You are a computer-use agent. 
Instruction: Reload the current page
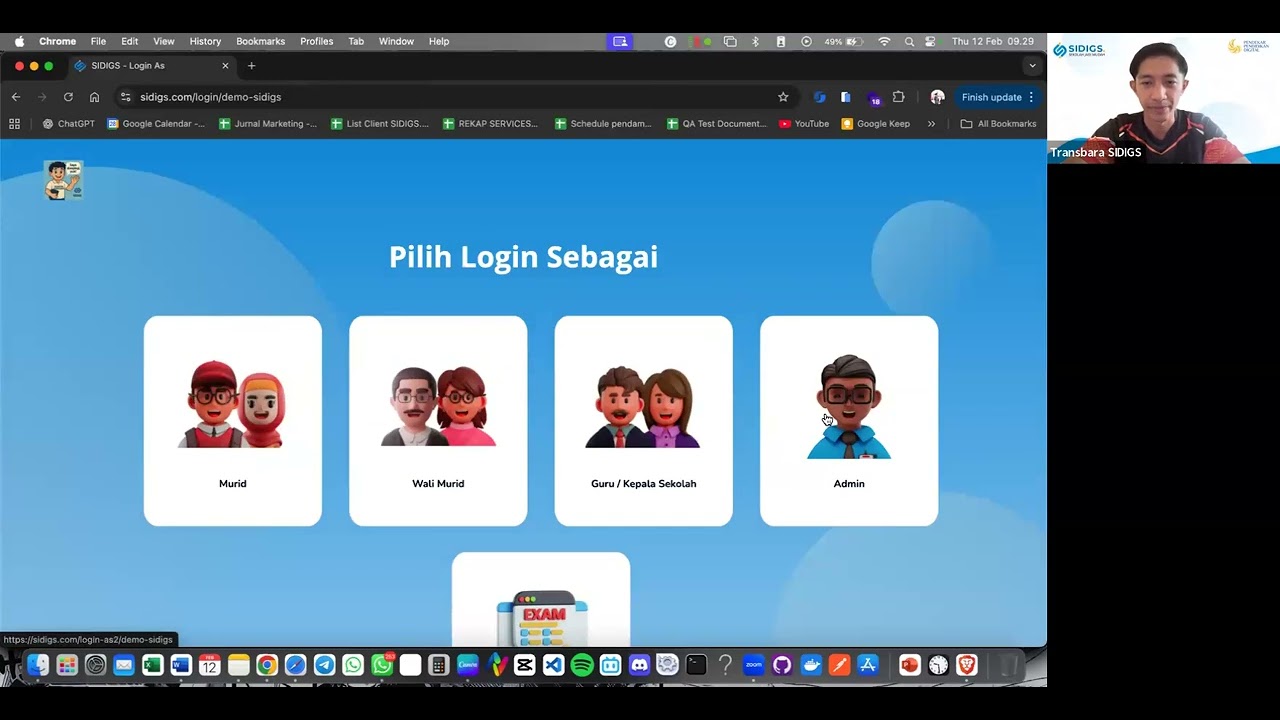pos(68,97)
